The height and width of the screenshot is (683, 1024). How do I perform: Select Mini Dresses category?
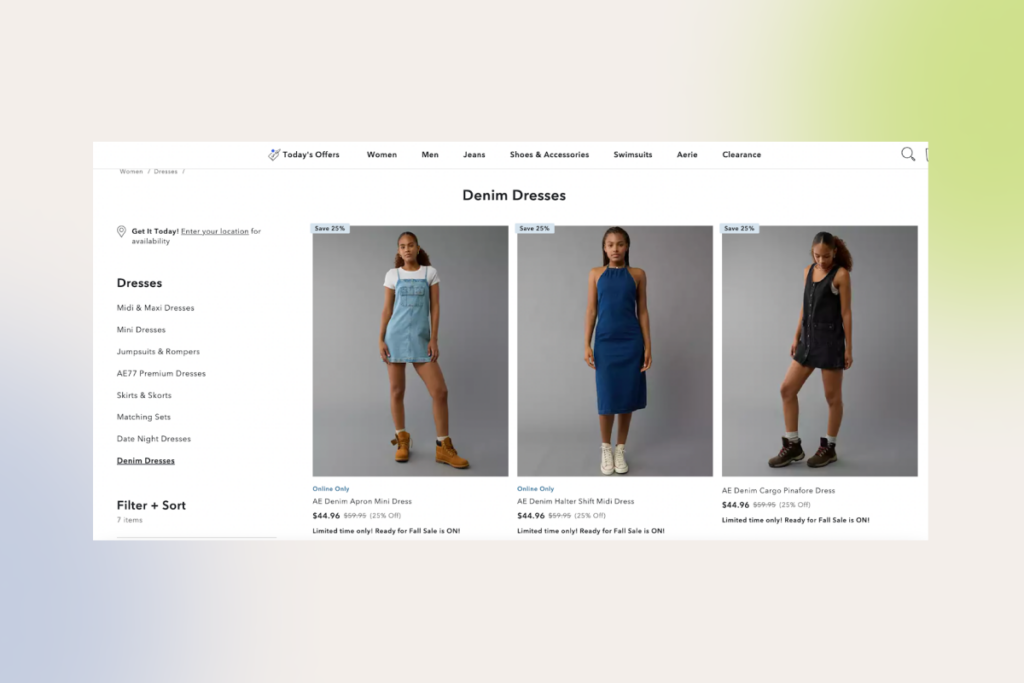pos(141,330)
